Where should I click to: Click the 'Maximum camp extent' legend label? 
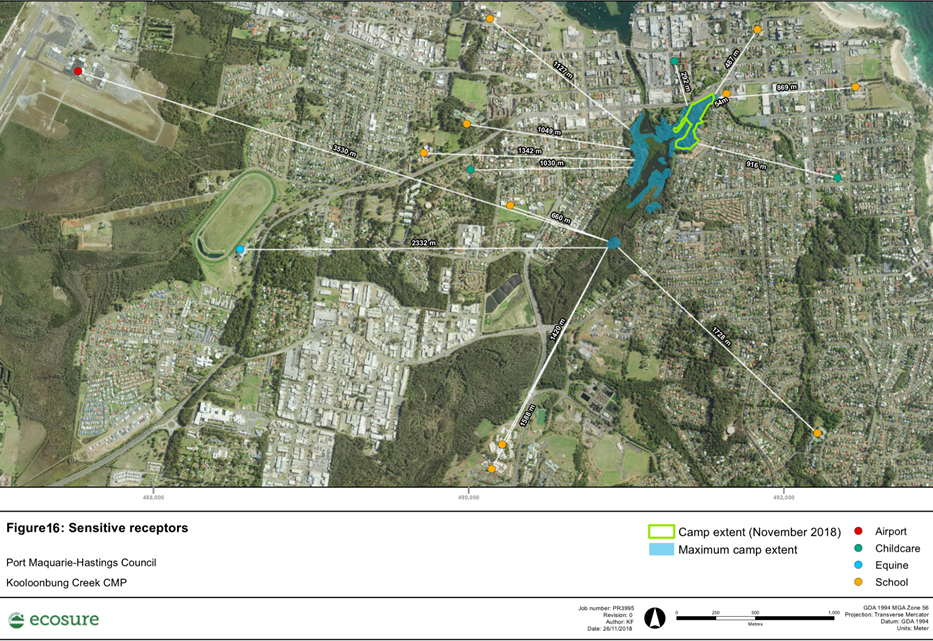coord(738,550)
